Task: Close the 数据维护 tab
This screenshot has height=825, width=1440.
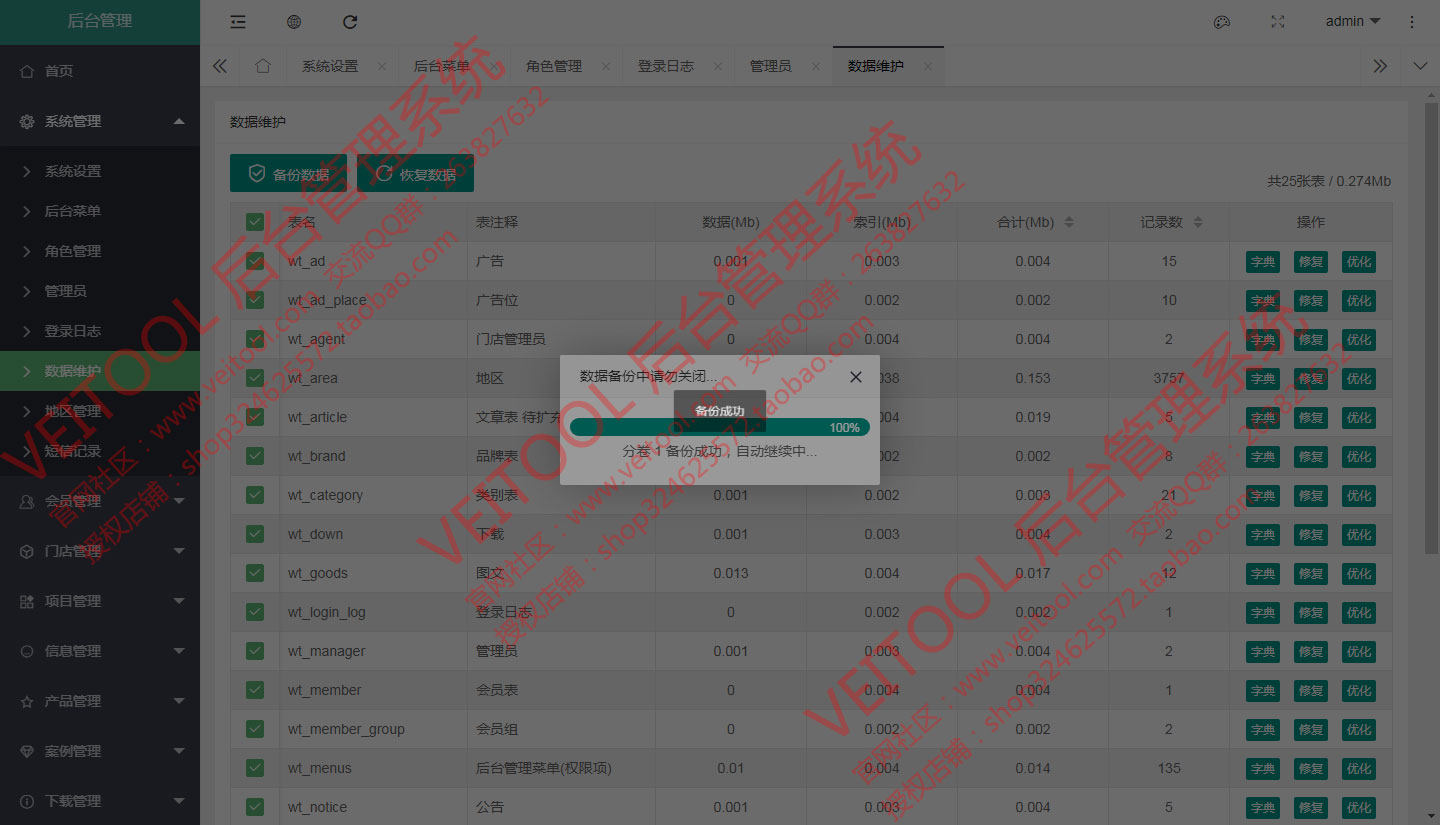Action: [928, 66]
